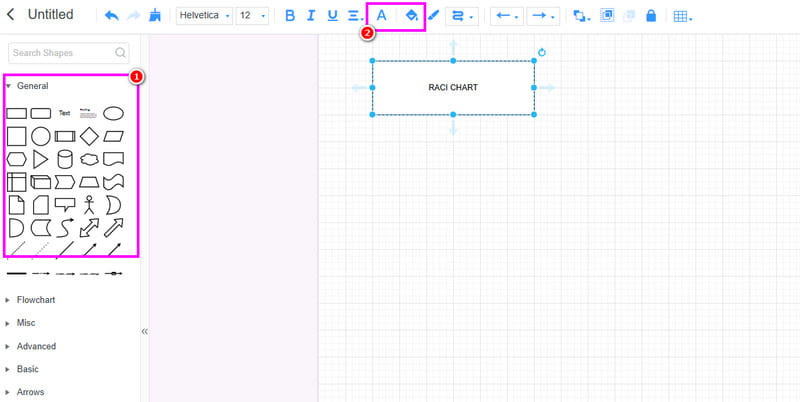The image size is (800, 402).
Task: Open the fill color bucket picker
Action: pos(410,16)
